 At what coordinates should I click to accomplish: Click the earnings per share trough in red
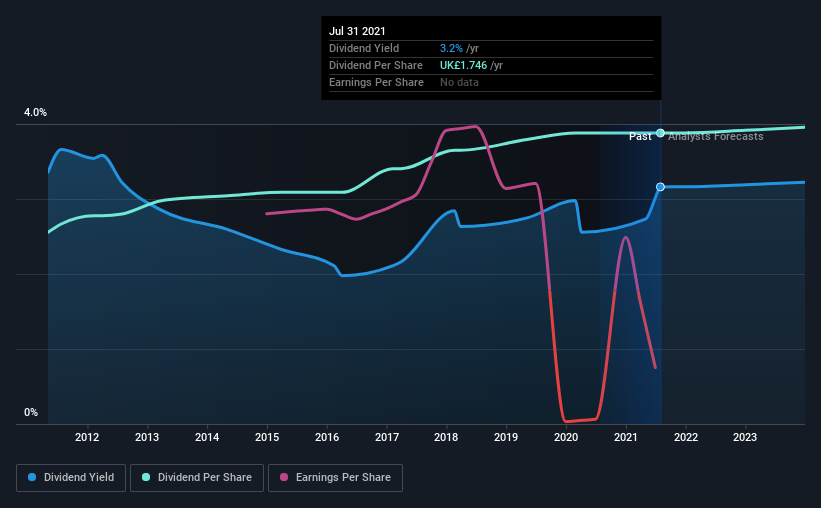580,420
